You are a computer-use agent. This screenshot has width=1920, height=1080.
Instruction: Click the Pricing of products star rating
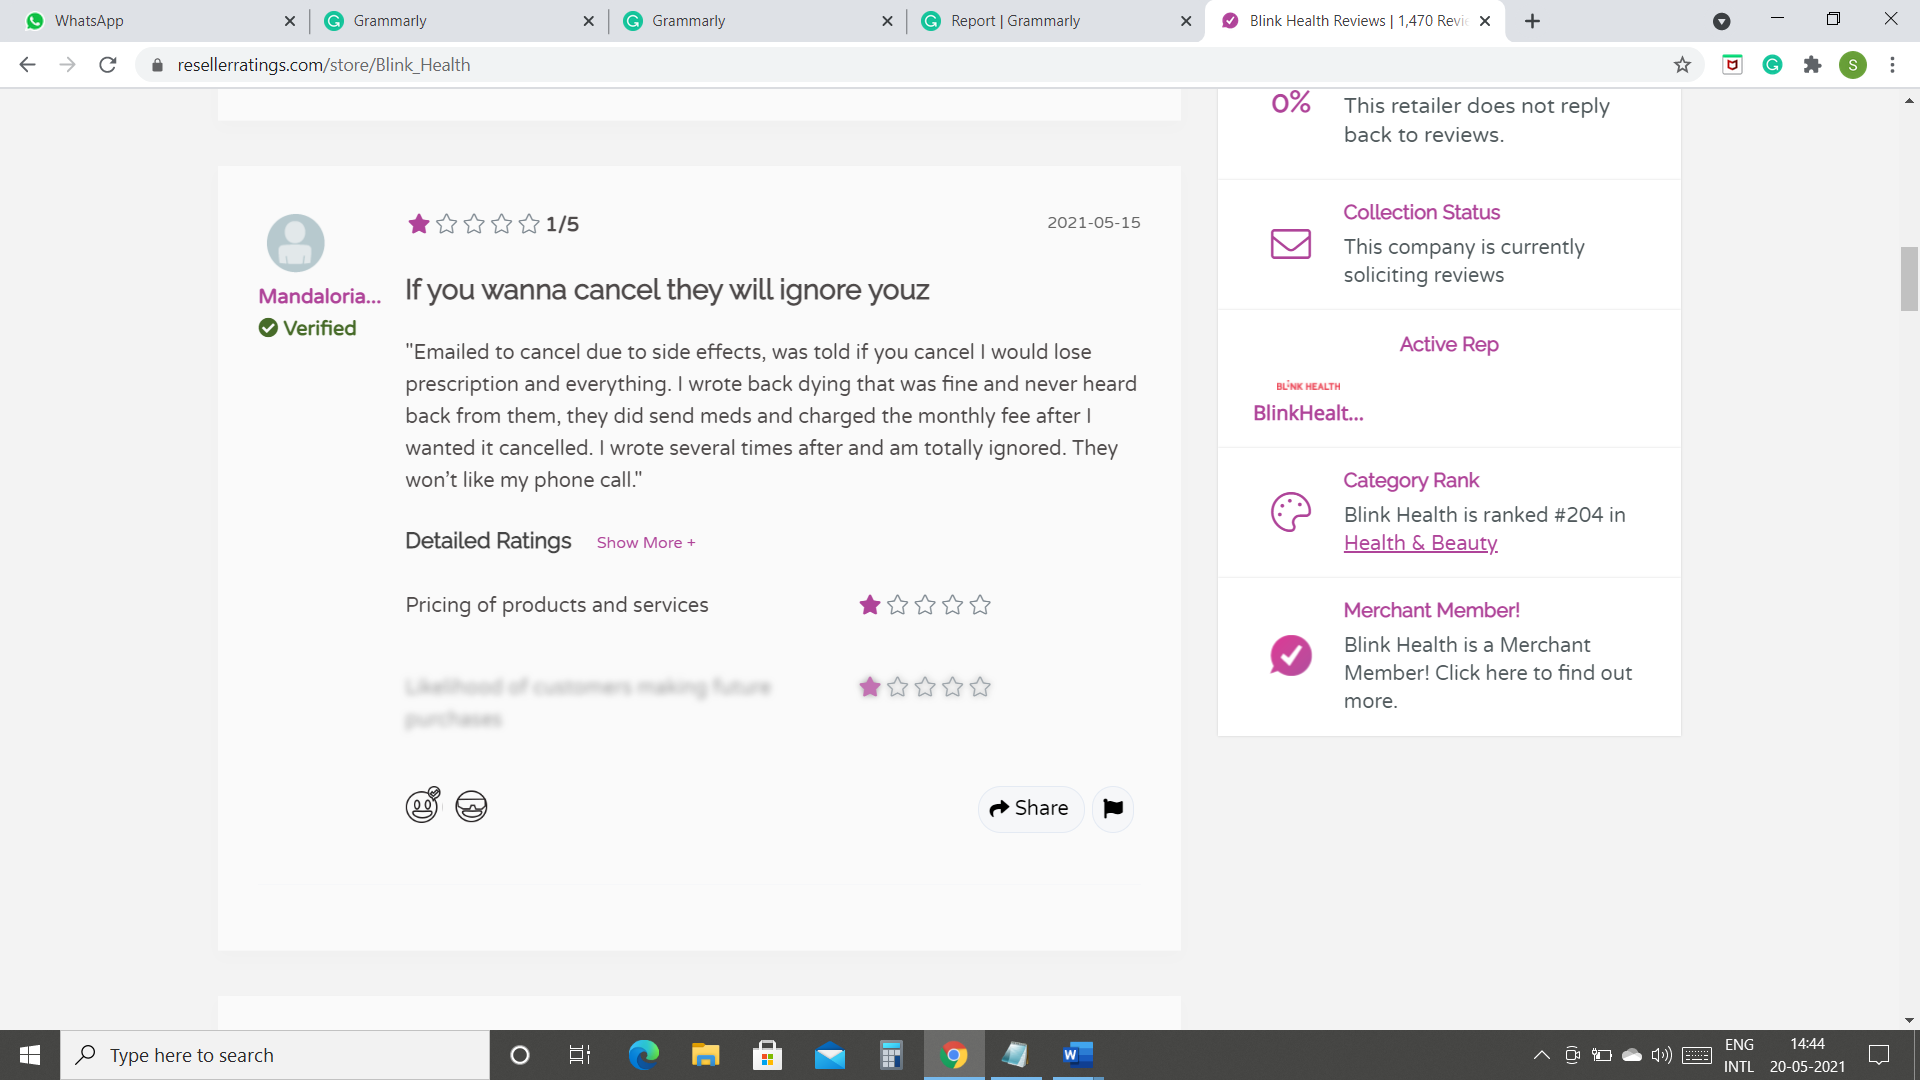pyautogui.click(x=925, y=605)
